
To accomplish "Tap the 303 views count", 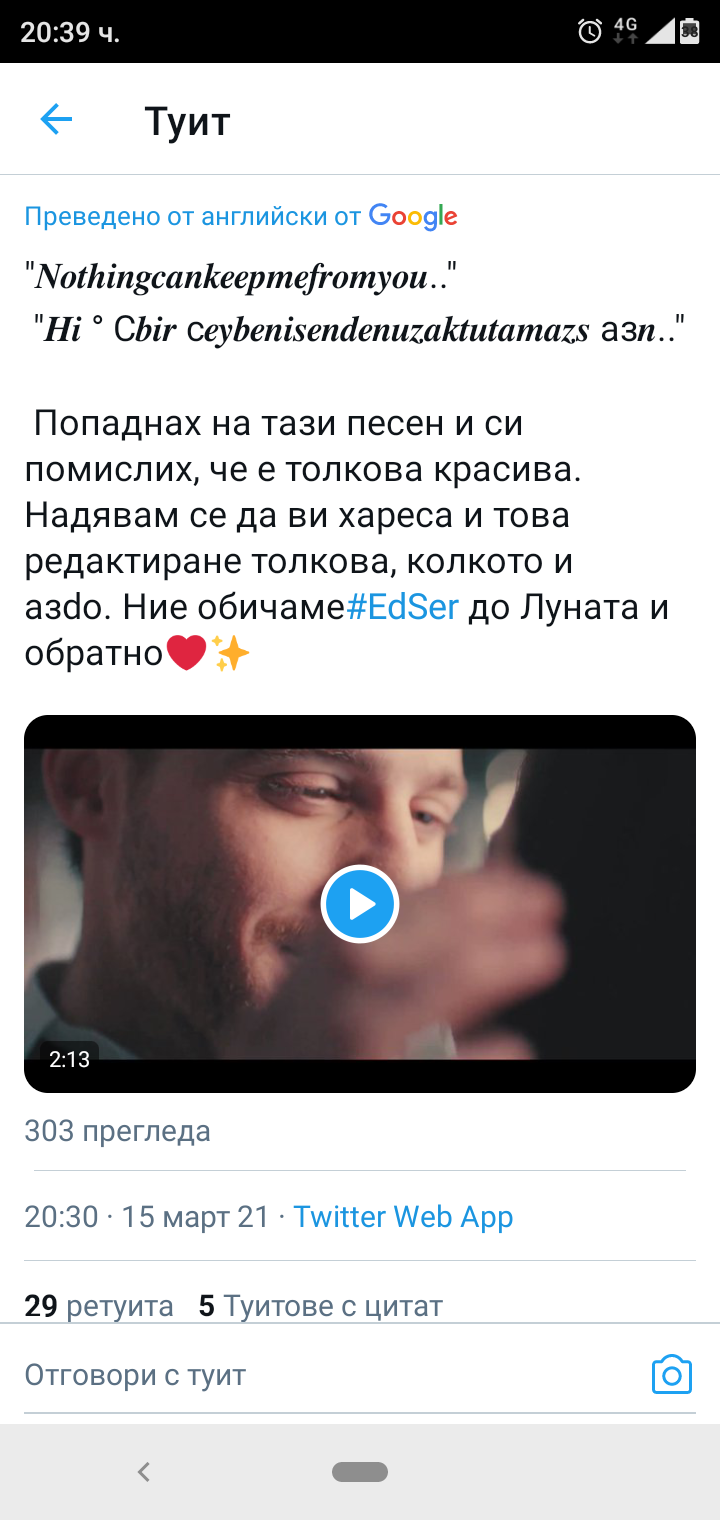I will click(117, 1131).
